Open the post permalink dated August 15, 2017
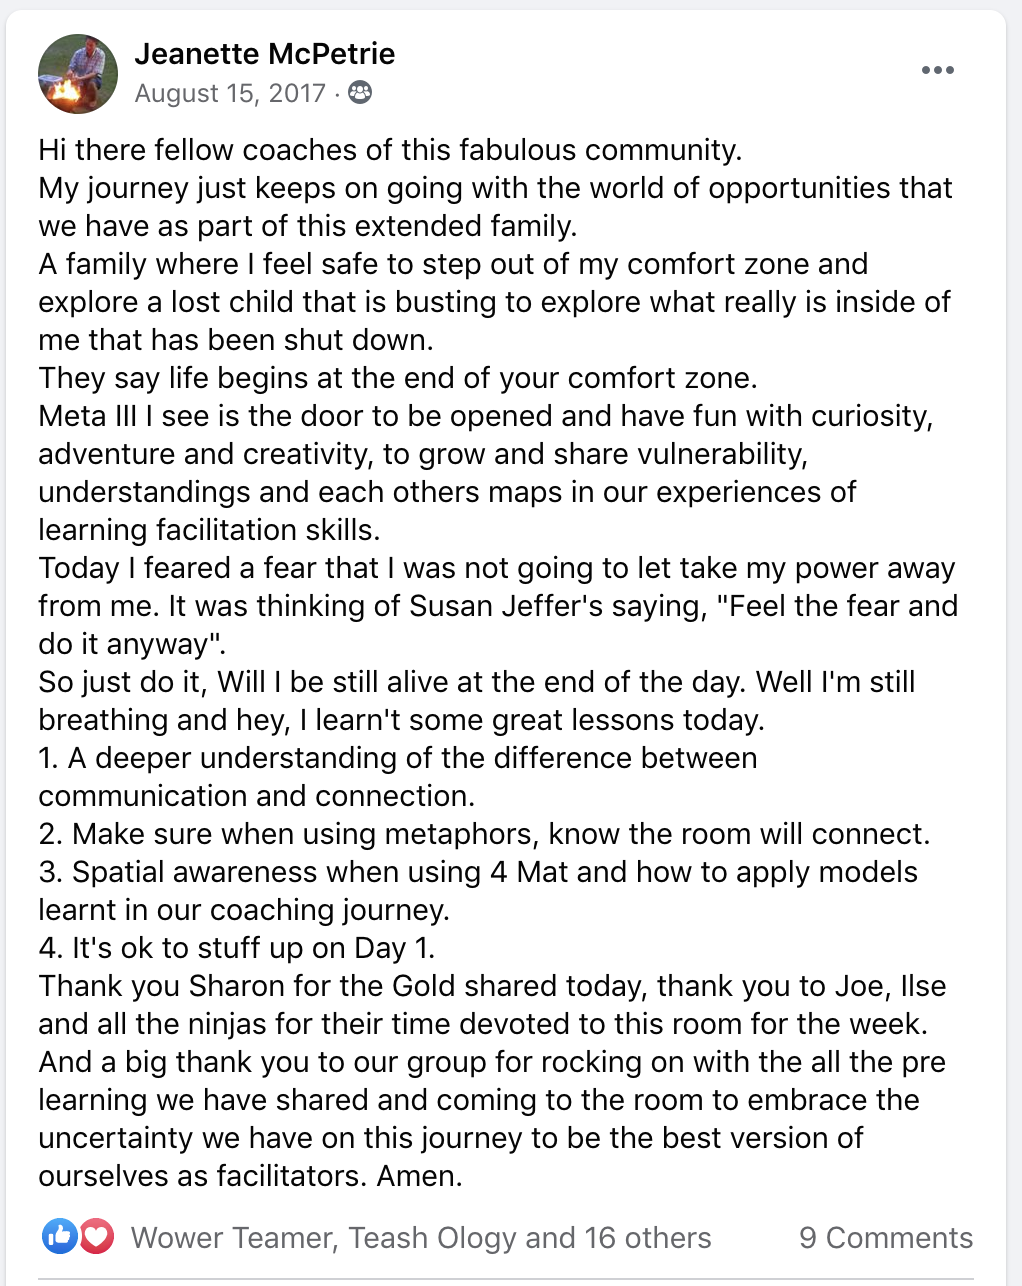Image resolution: width=1022 pixels, height=1286 pixels. click(x=230, y=93)
